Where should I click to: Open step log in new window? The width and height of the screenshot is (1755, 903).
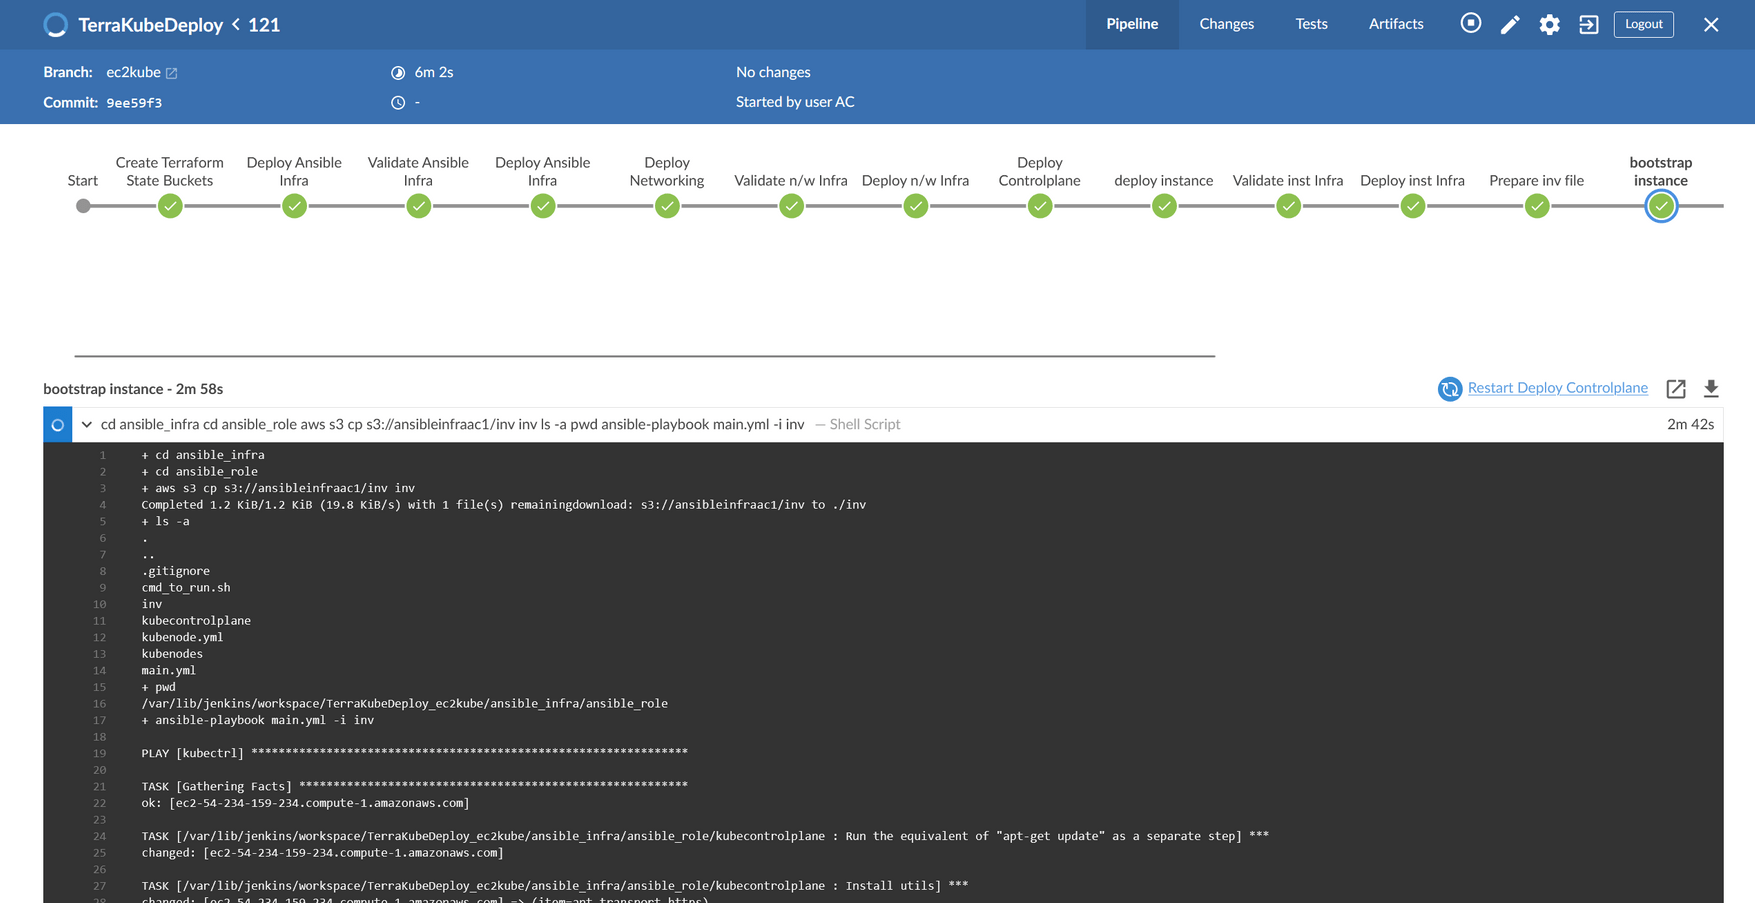pyautogui.click(x=1677, y=388)
